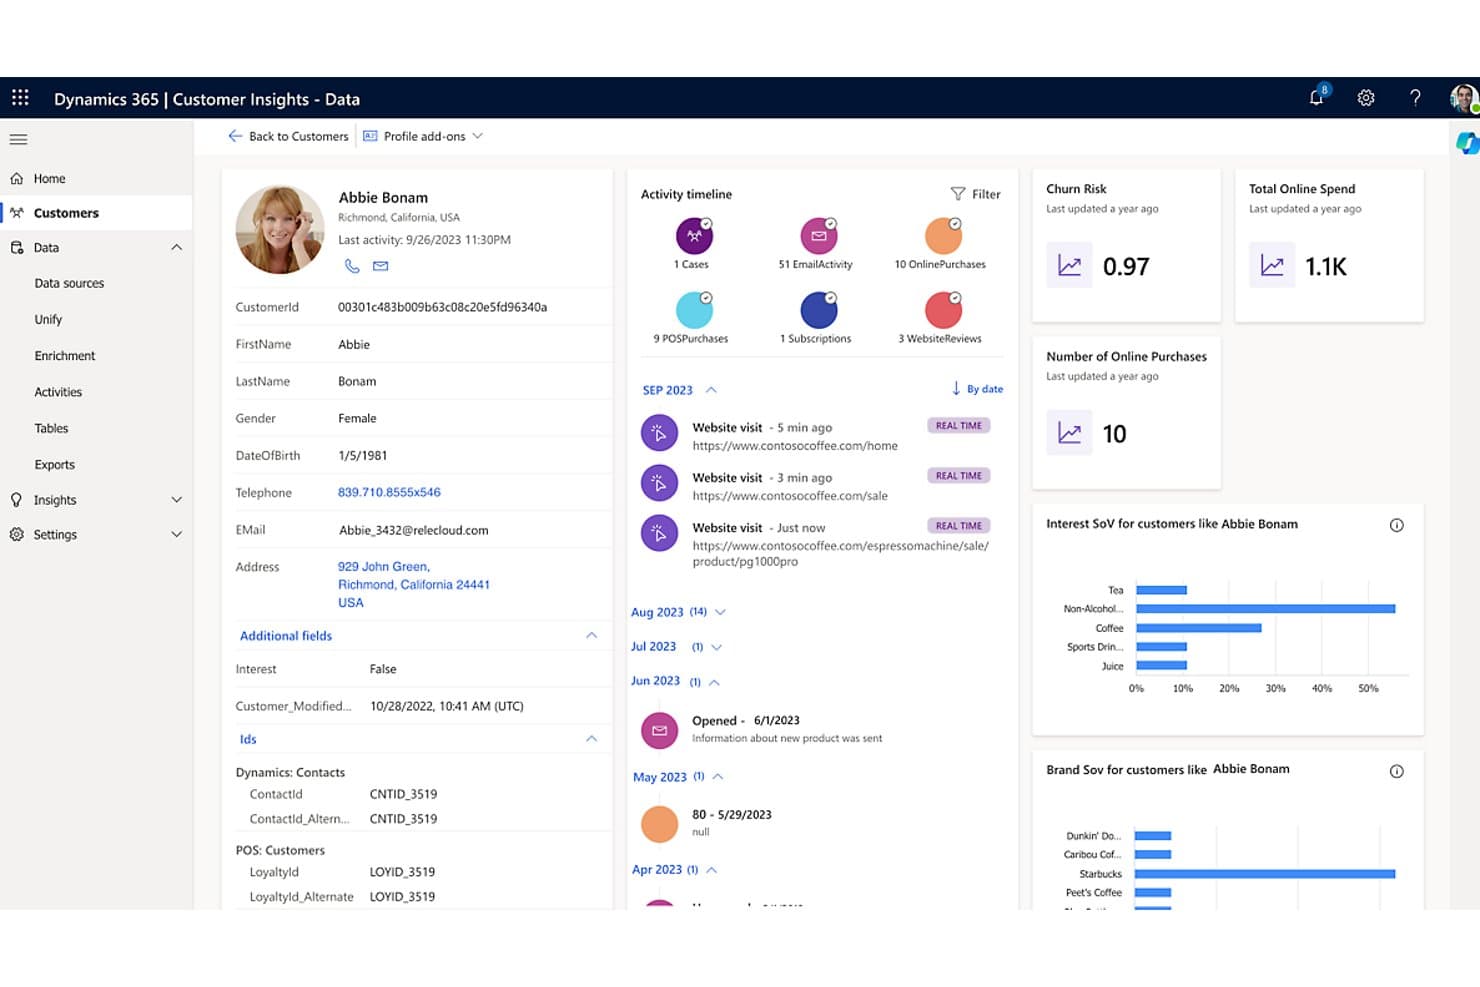Click the Starbucks bar in Brand SoV chart
The image size is (1480, 987).
(x=1265, y=874)
